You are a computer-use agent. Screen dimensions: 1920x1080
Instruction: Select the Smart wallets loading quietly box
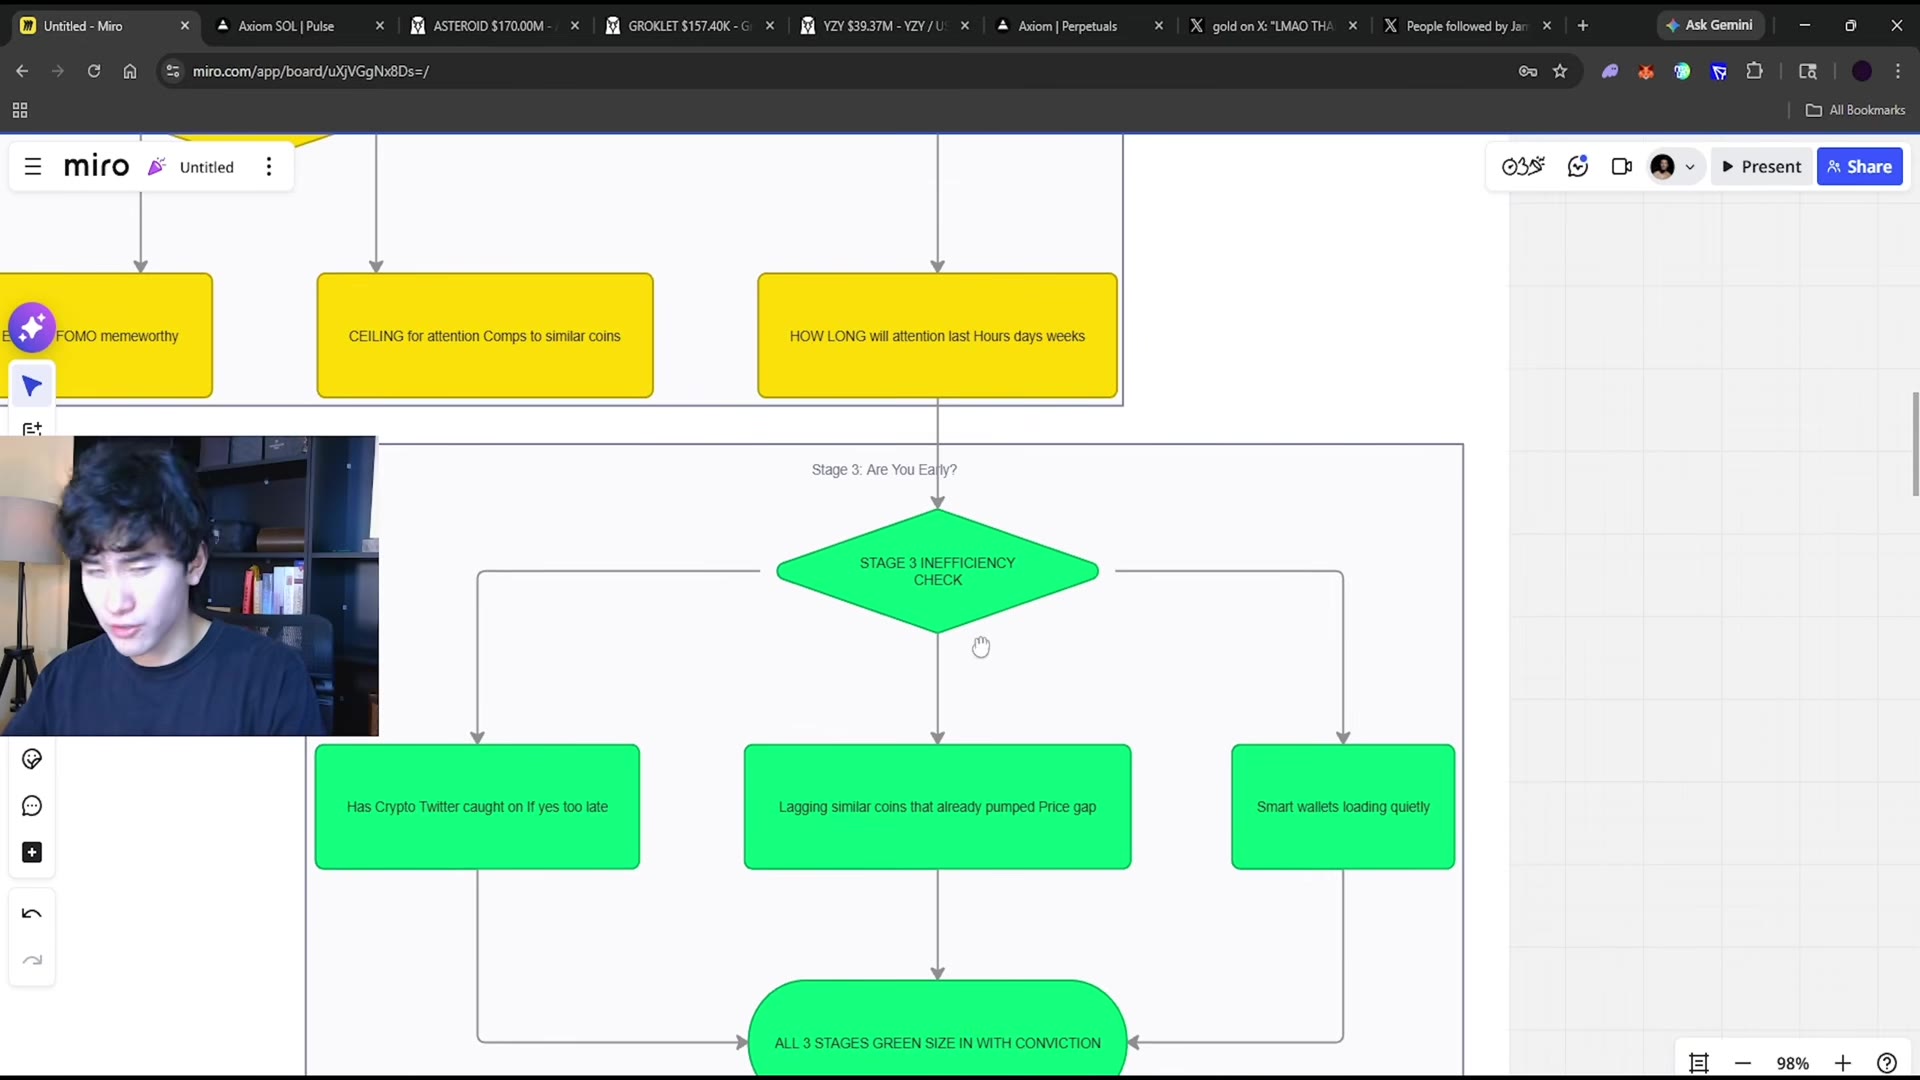[1343, 807]
